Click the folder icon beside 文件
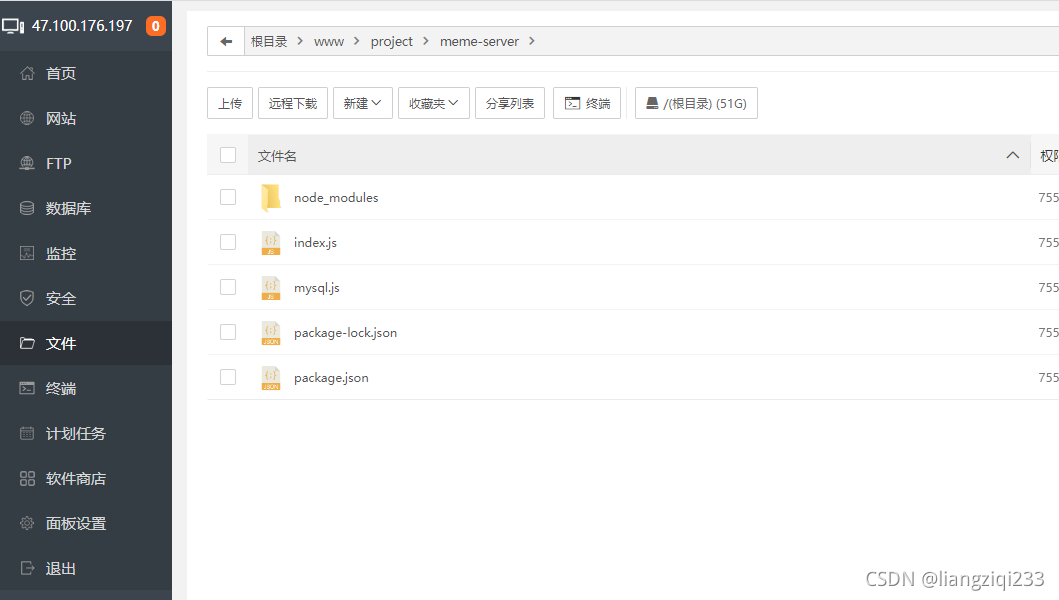Screen dimensions: 1059x600 [27, 343]
